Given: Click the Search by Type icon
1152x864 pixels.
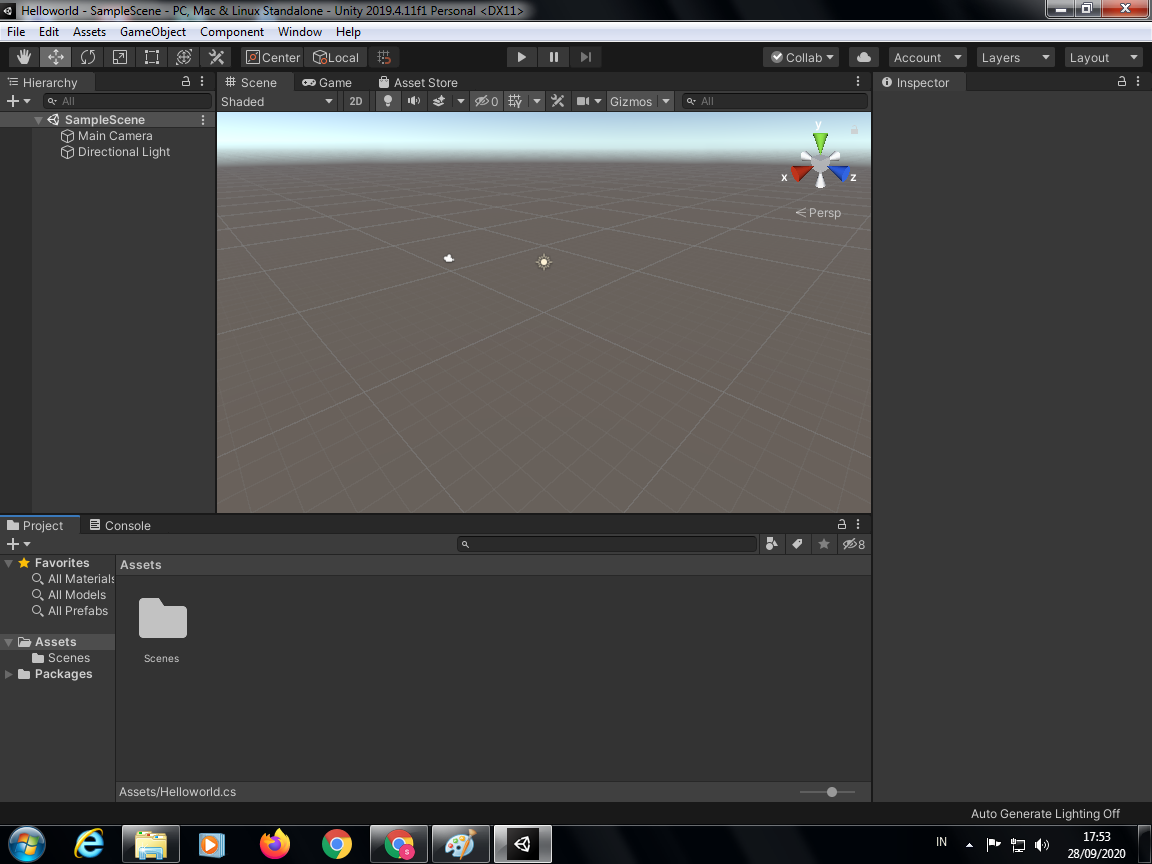Looking at the screenshot, I should coord(771,544).
